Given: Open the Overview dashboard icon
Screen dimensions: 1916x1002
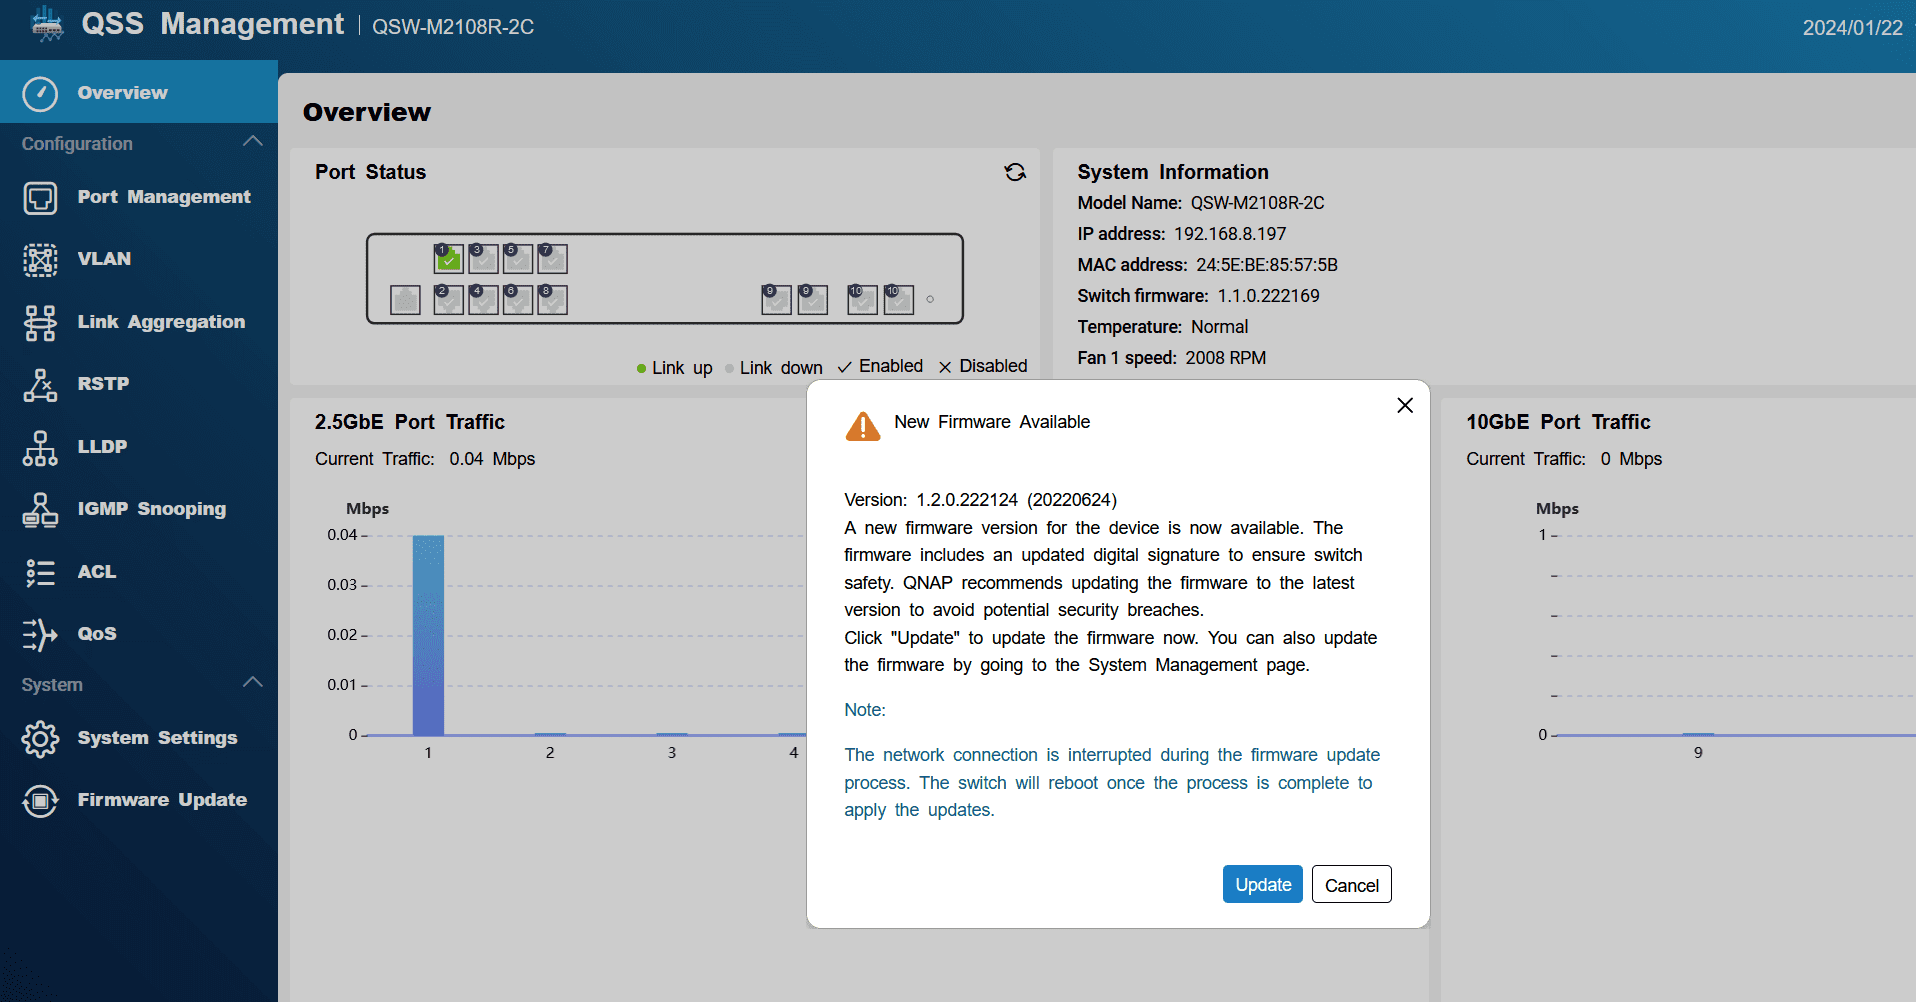Looking at the screenshot, I should pos(40,93).
